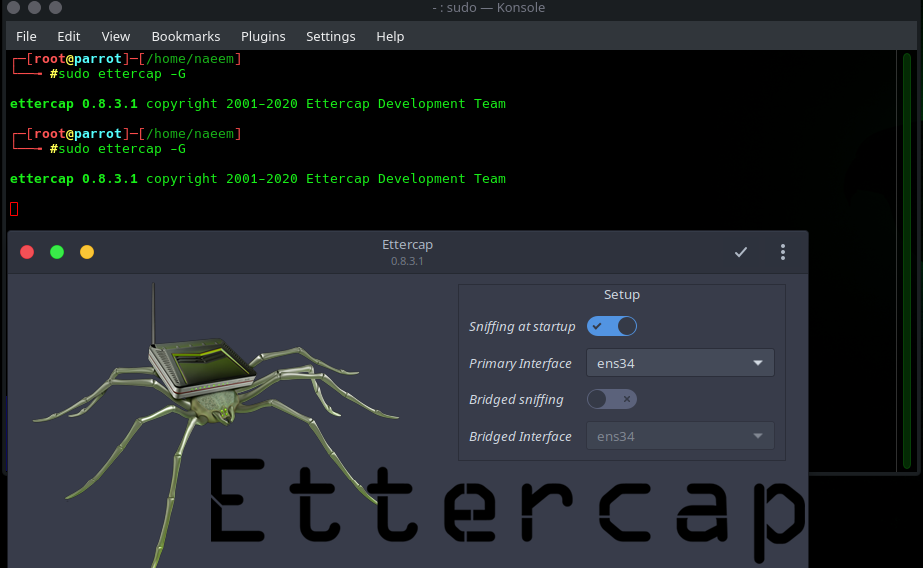The image size is (923, 568).
Task: Open the Konsole Settings menu
Action: click(x=331, y=36)
